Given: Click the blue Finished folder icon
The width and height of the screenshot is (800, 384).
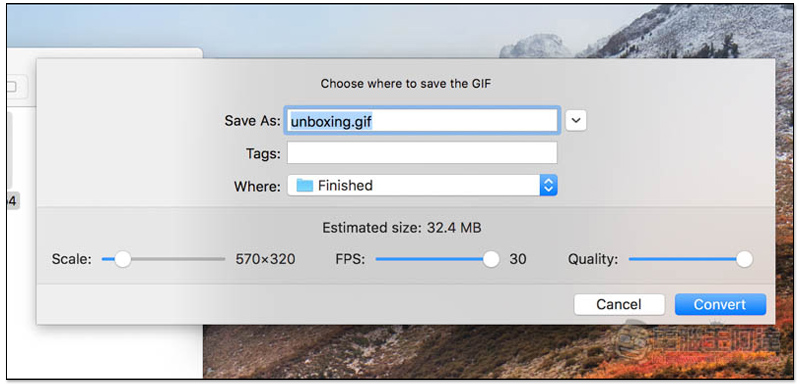Looking at the screenshot, I should click(x=305, y=185).
